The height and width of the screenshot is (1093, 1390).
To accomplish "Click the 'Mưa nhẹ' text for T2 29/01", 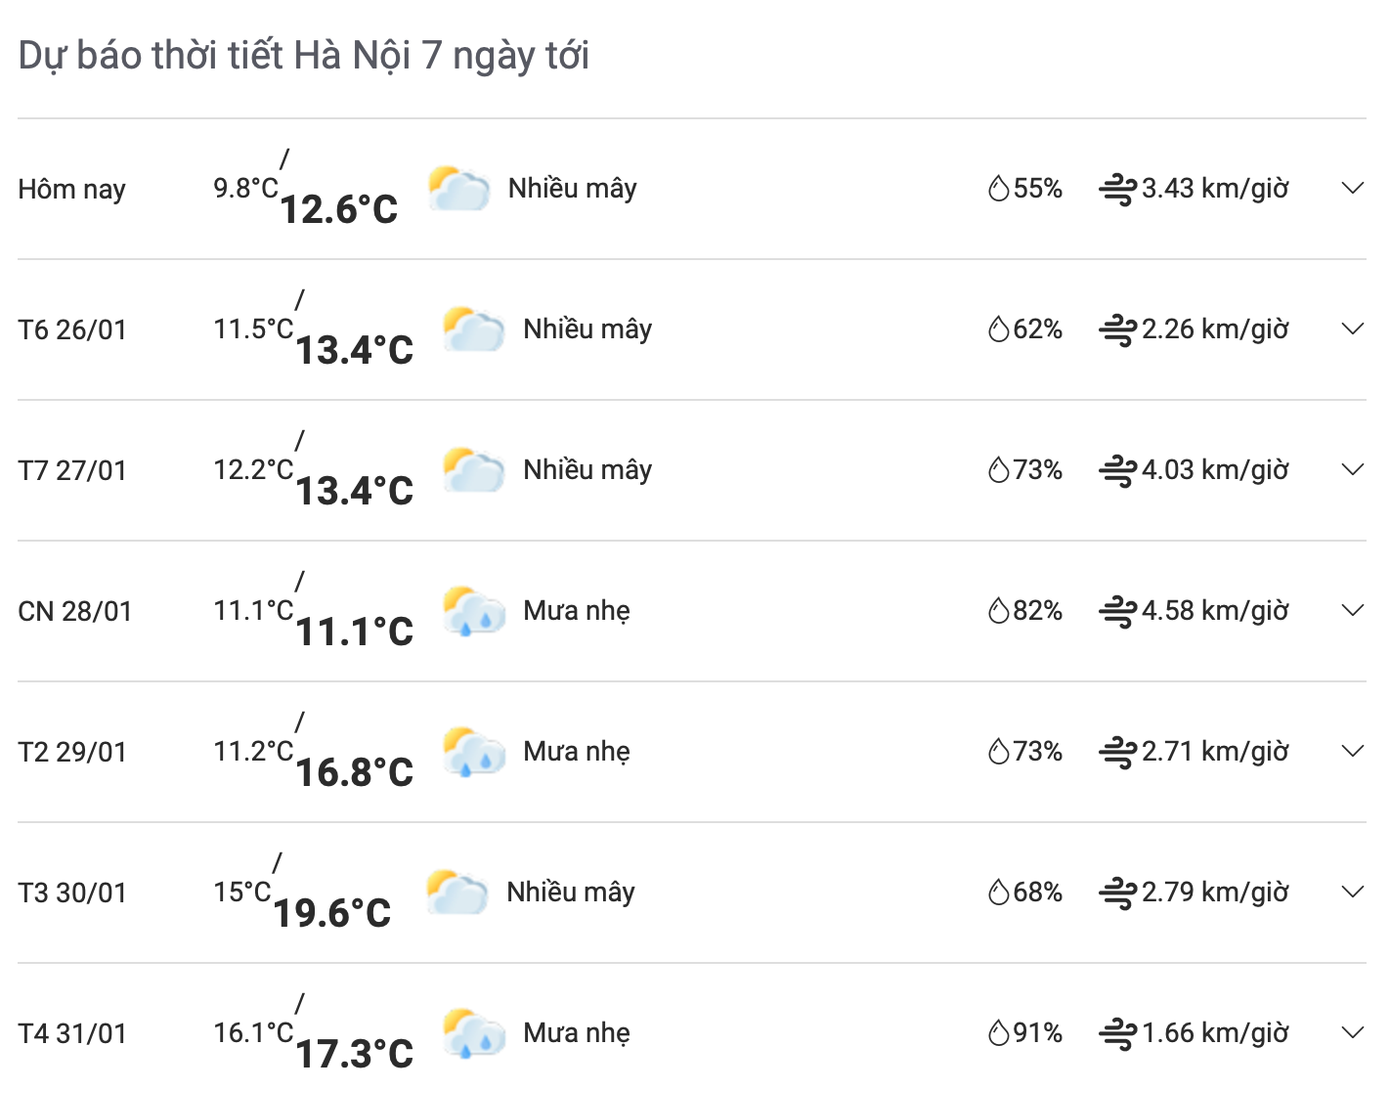I will pos(576,751).
